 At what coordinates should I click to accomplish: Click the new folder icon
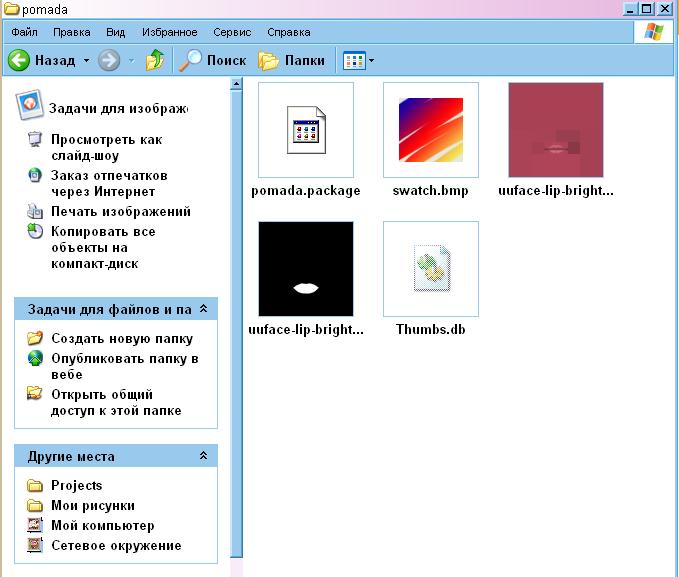(x=35, y=338)
